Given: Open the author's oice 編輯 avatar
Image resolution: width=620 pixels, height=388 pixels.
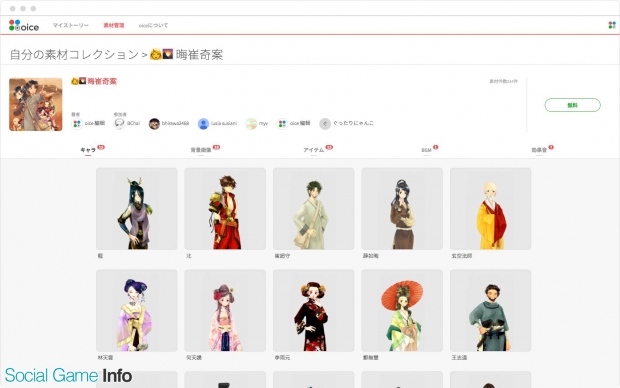Looking at the screenshot, I should tap(77, 124).
